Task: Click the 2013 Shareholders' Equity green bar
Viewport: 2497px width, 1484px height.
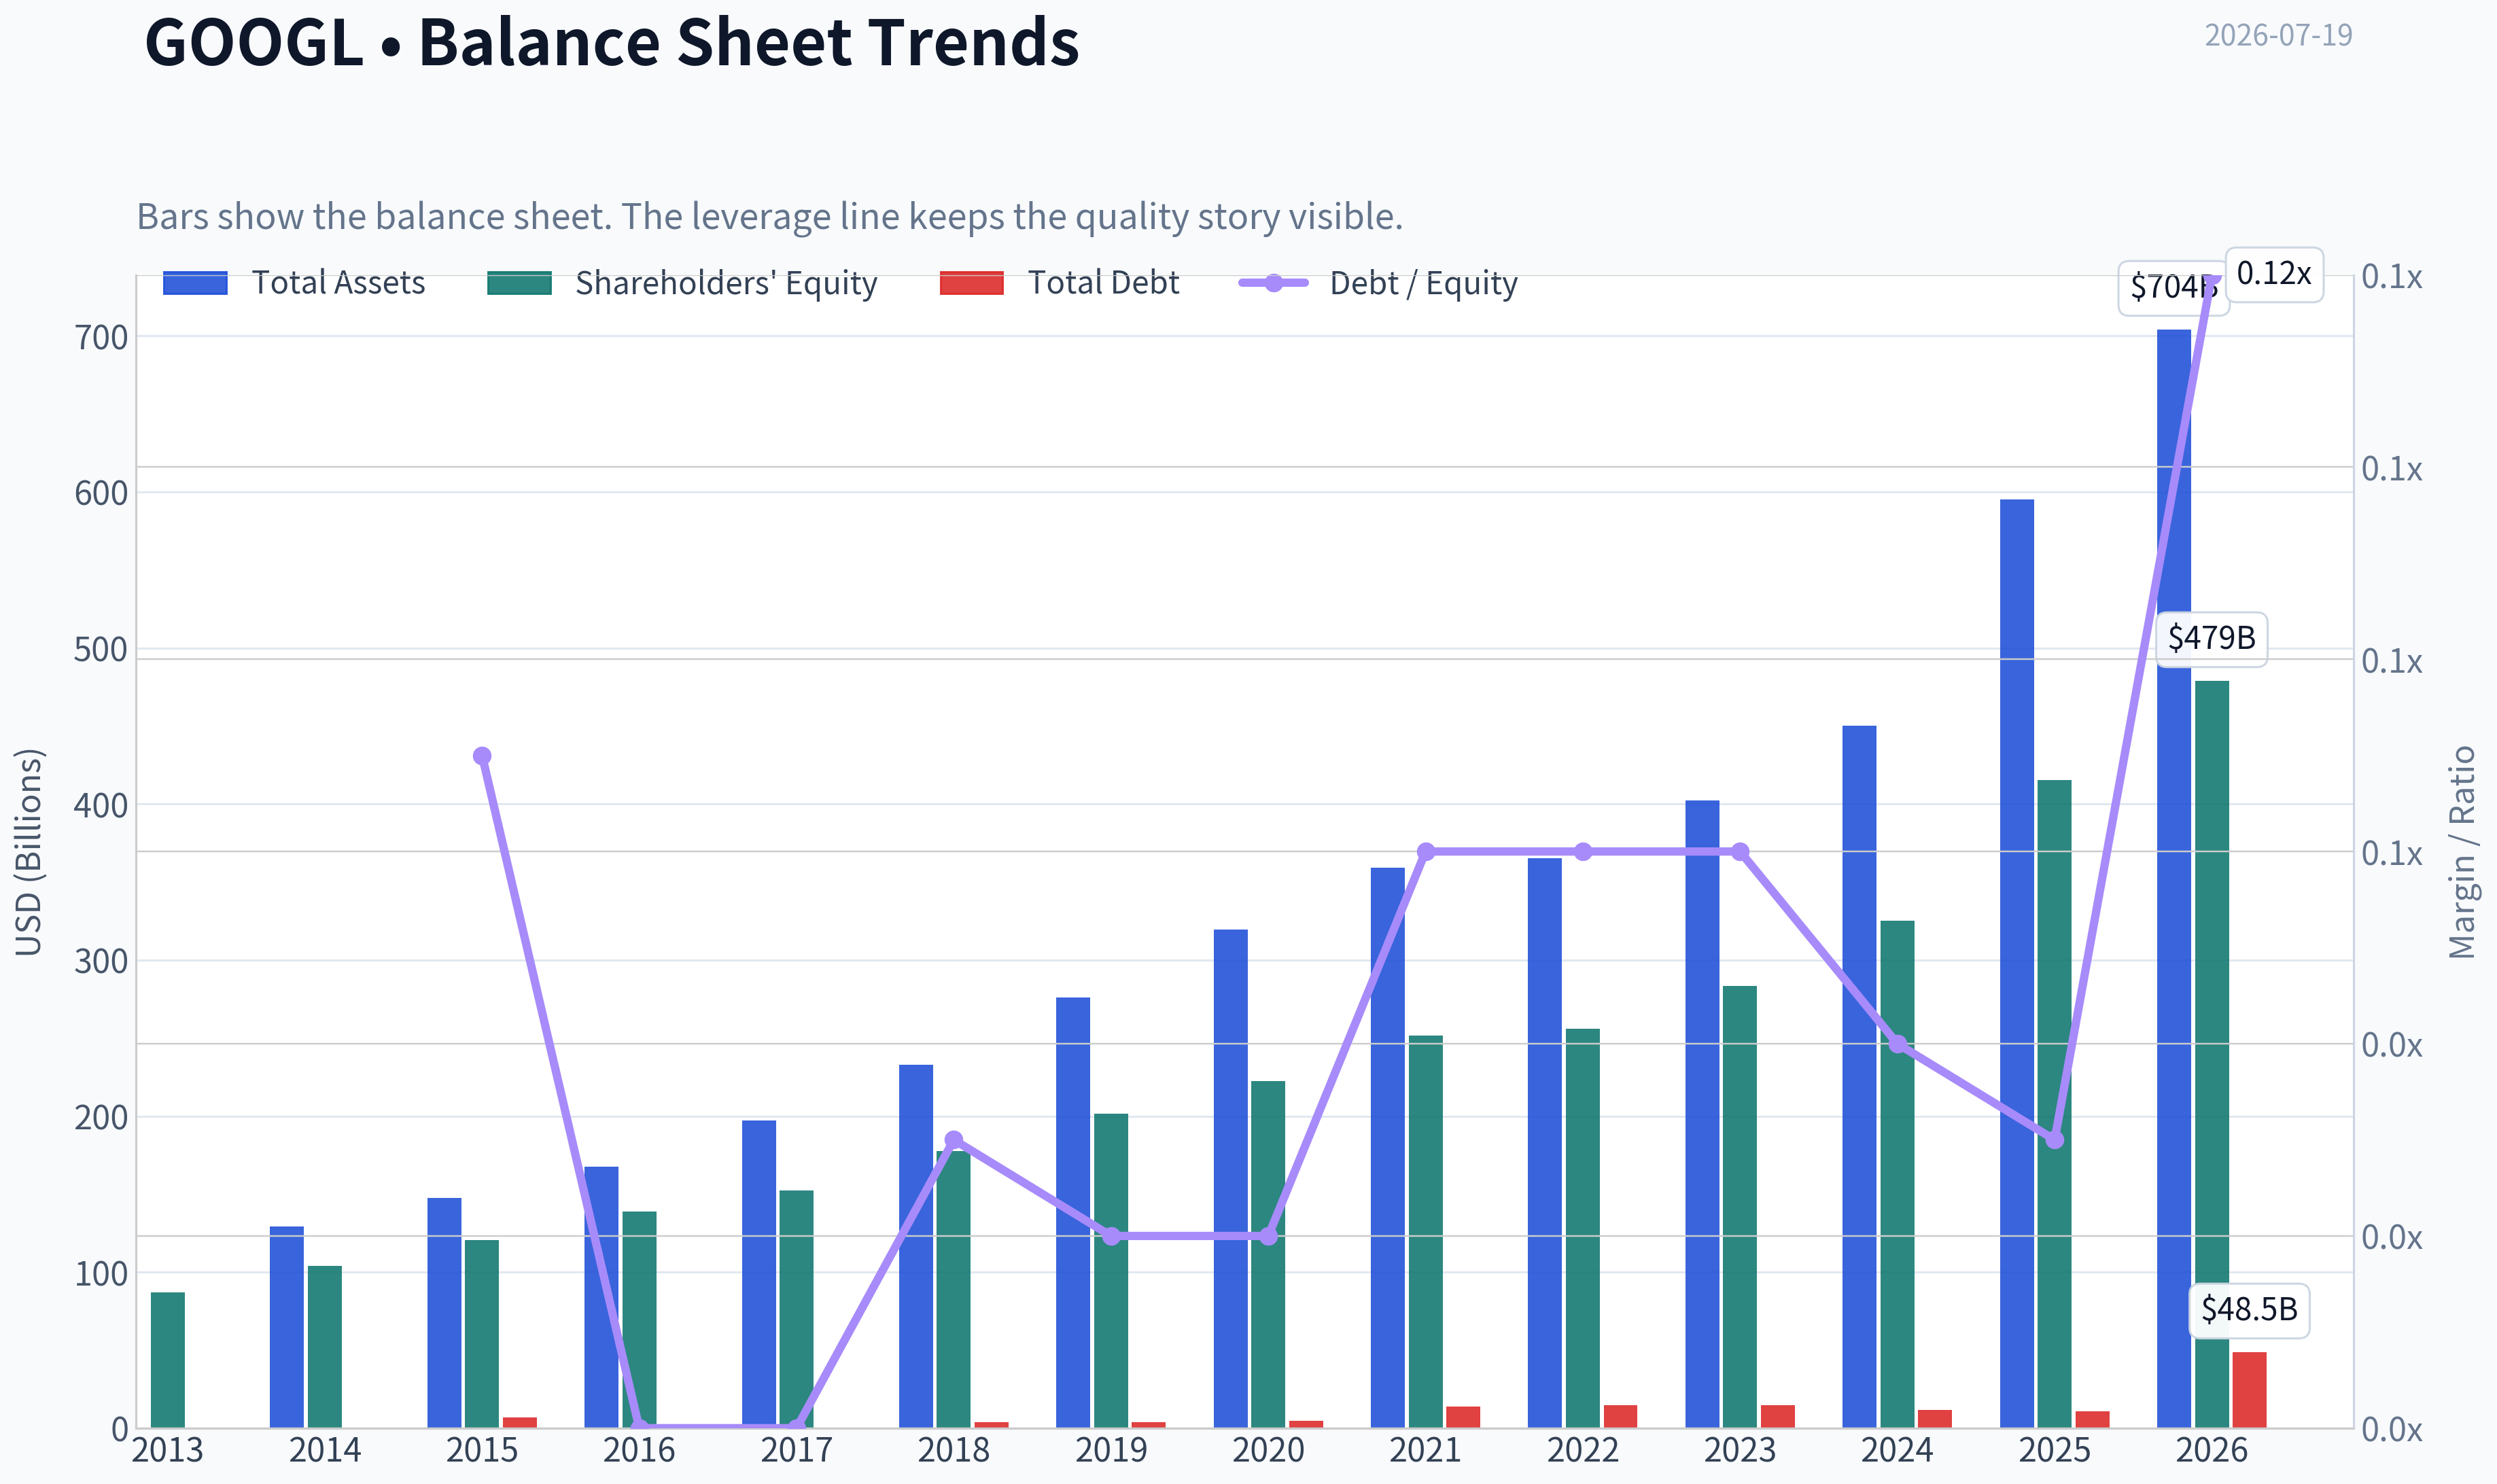Action: (x=167, y=1360)
